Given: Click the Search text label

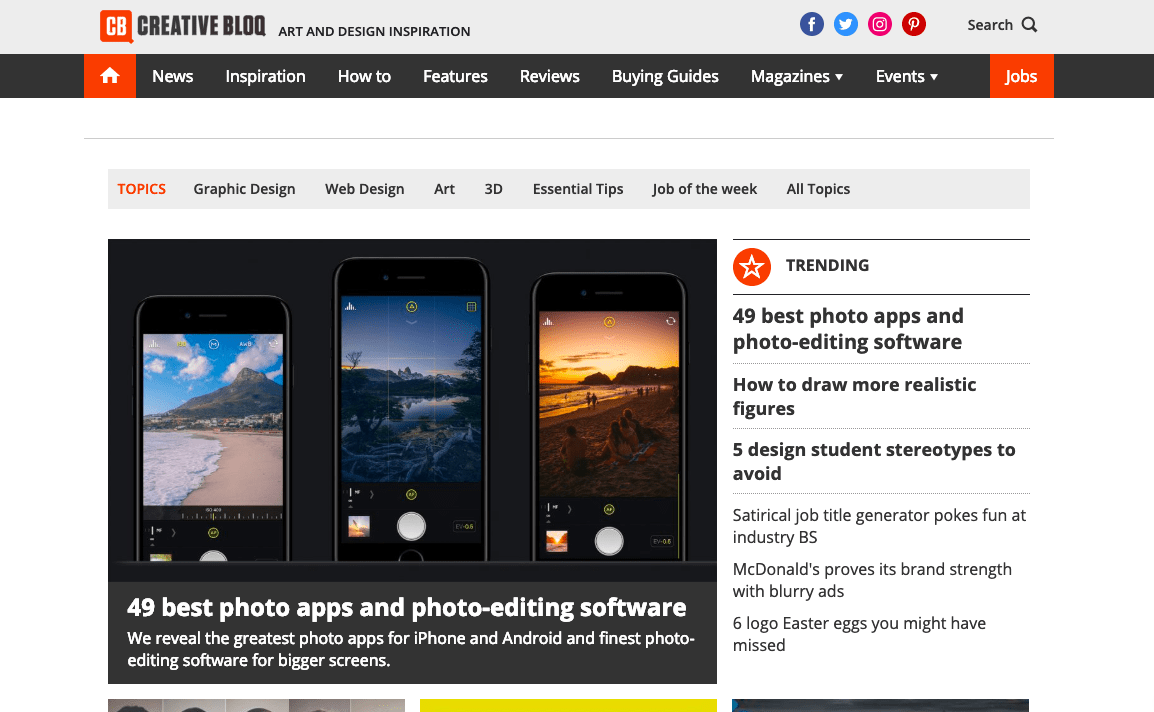Looking at the screenshot, I should point(990,25).
